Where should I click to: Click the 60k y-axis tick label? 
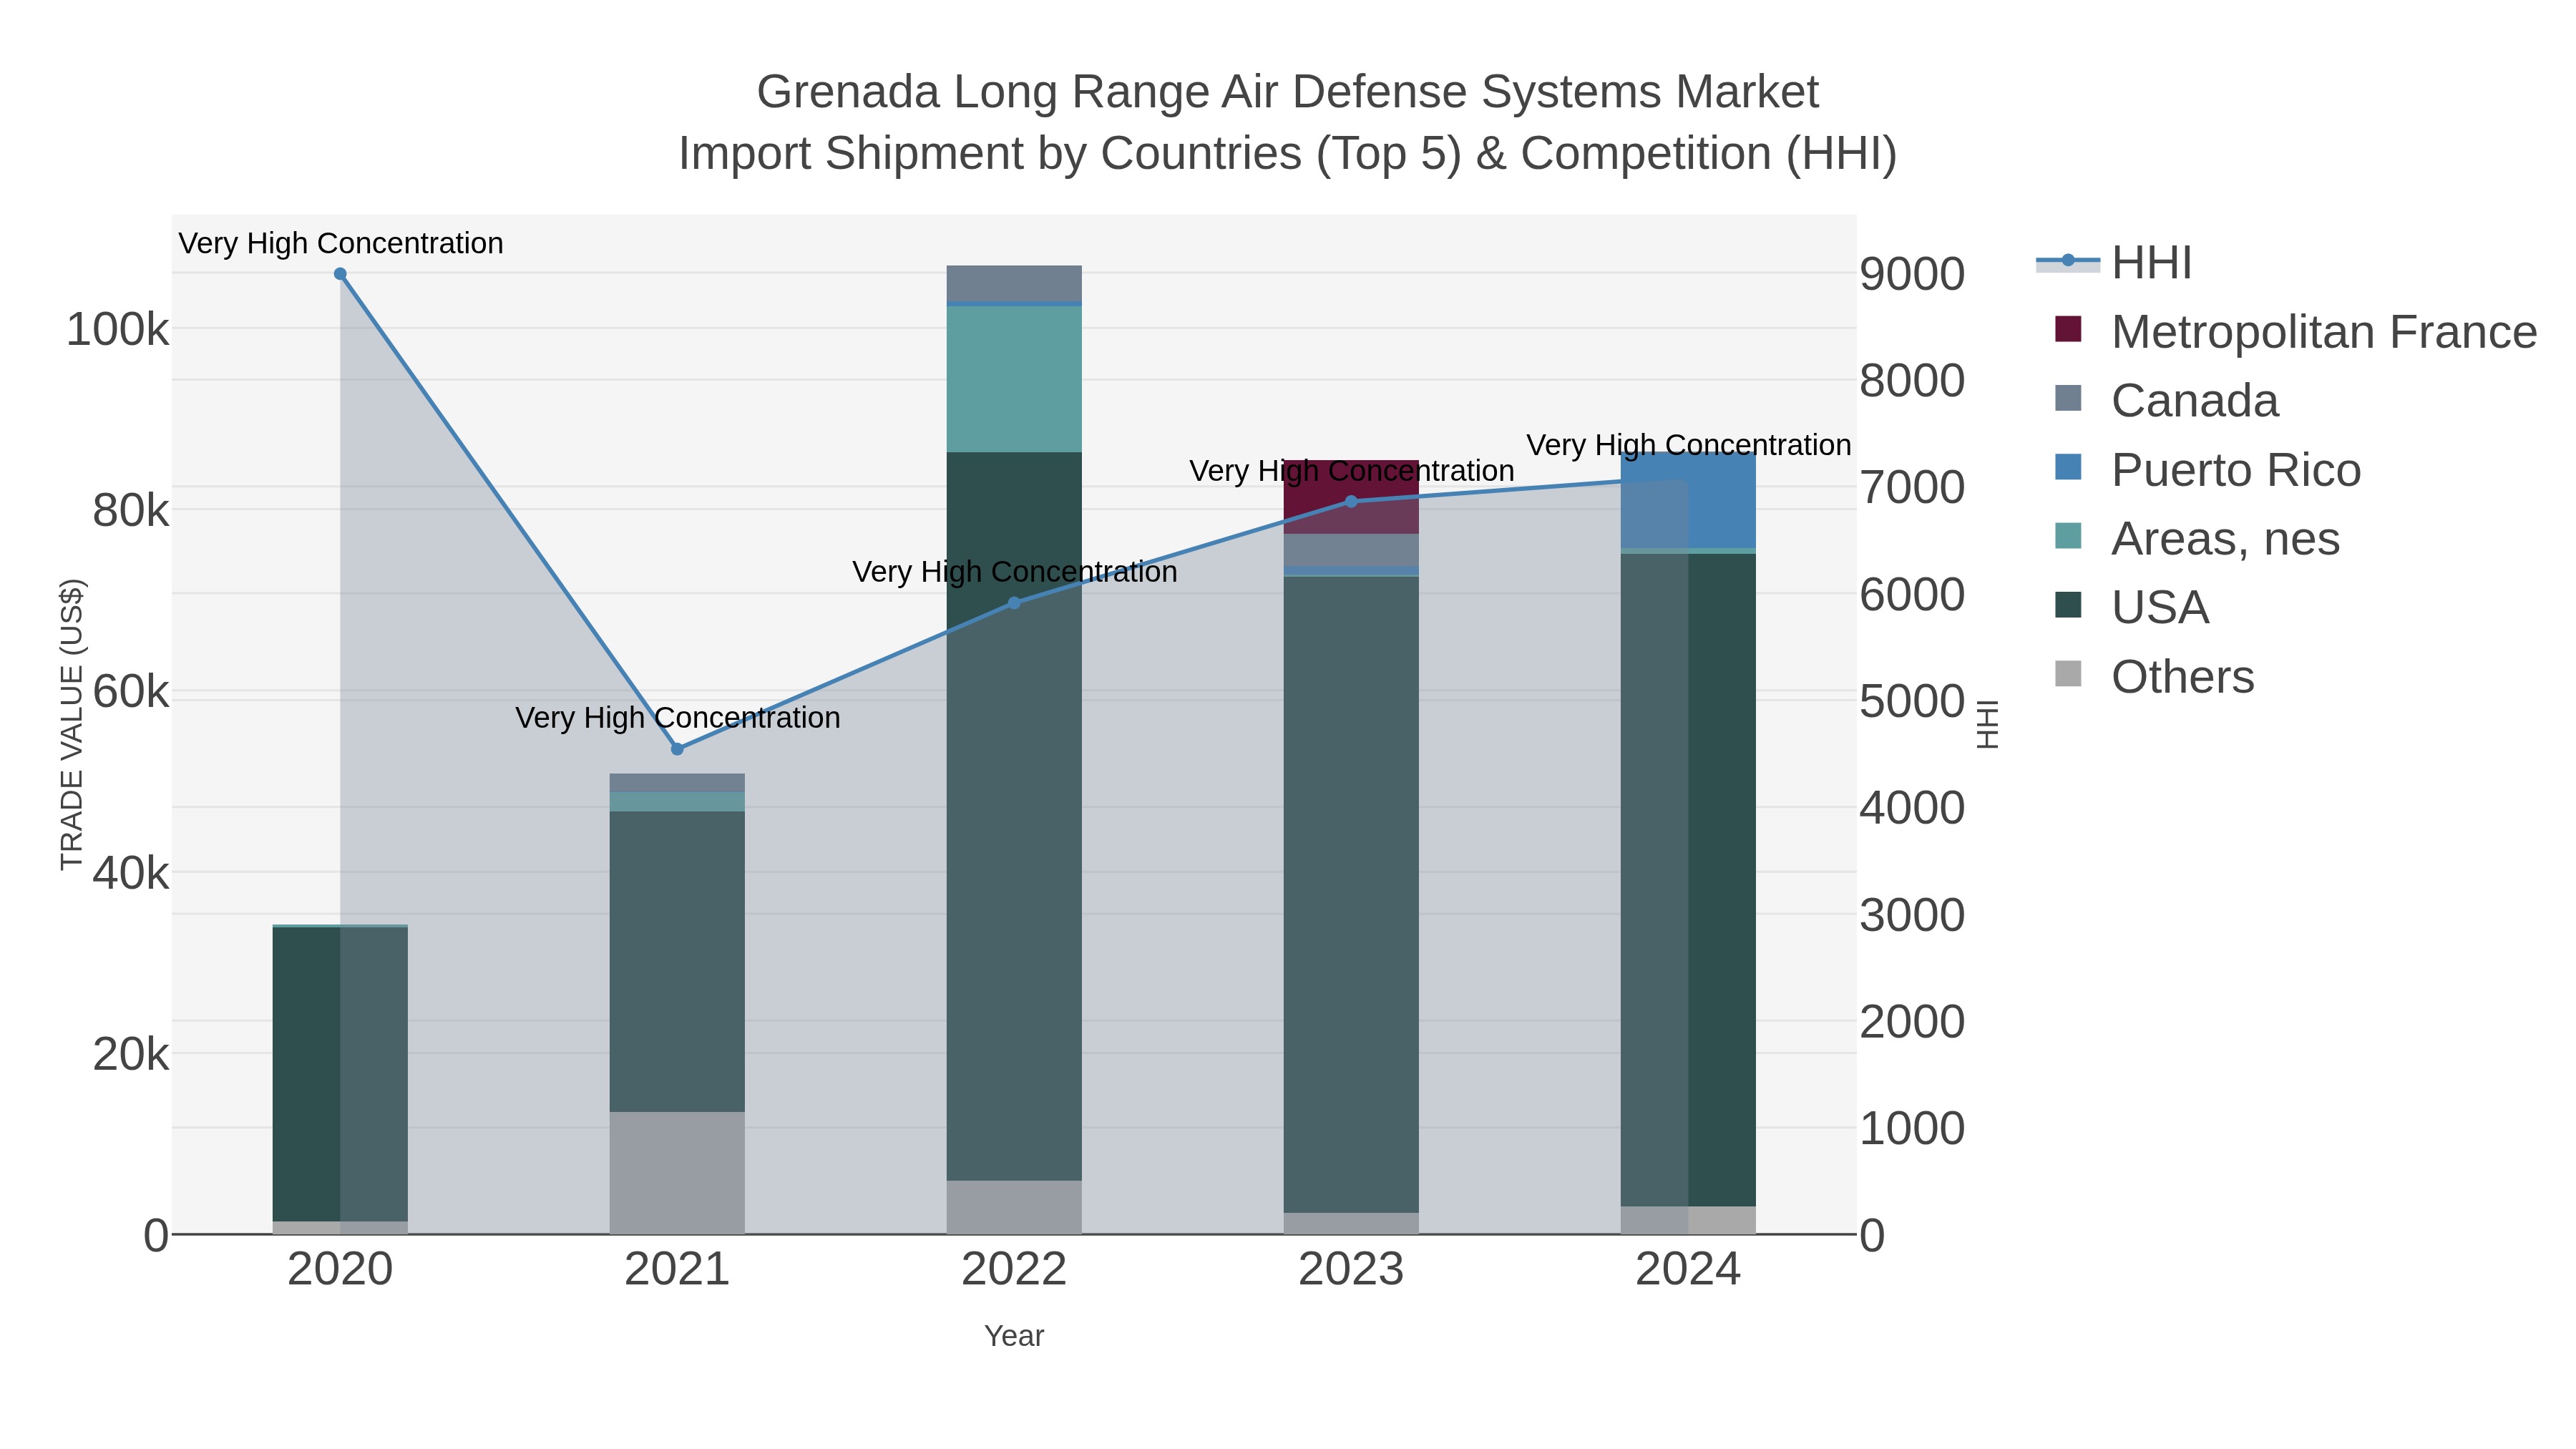tap(130, 692)
